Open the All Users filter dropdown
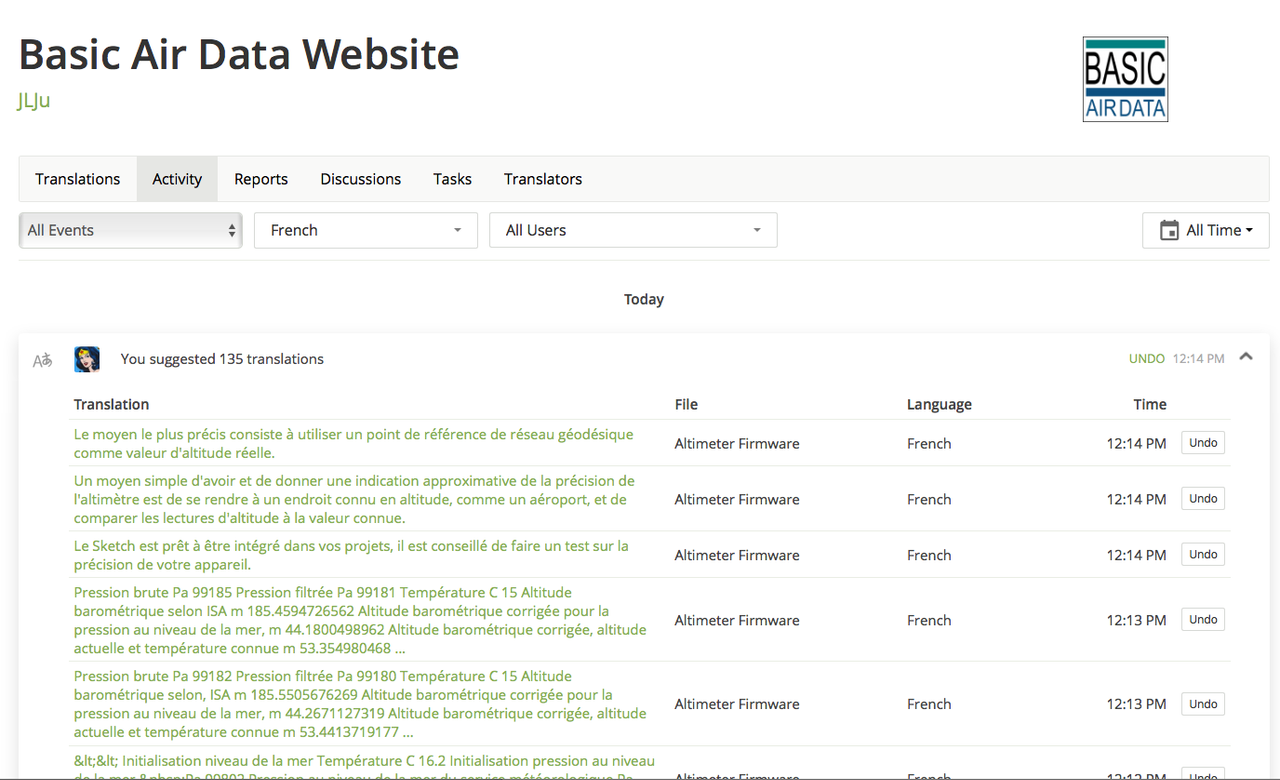Image resolution: width=1280 pixels, height=780 pixels. 633,230
